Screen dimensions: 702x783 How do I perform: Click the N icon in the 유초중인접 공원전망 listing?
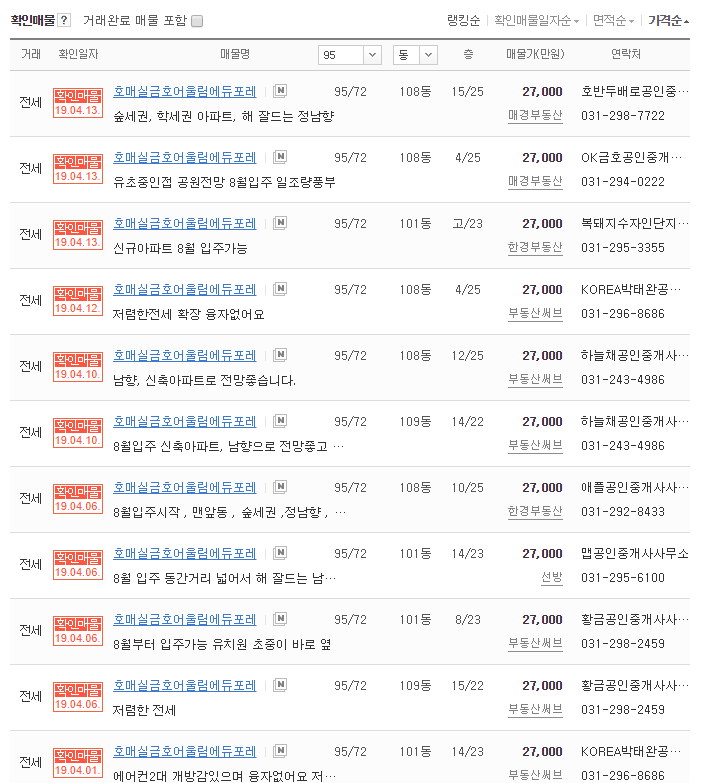pos(280,157)
